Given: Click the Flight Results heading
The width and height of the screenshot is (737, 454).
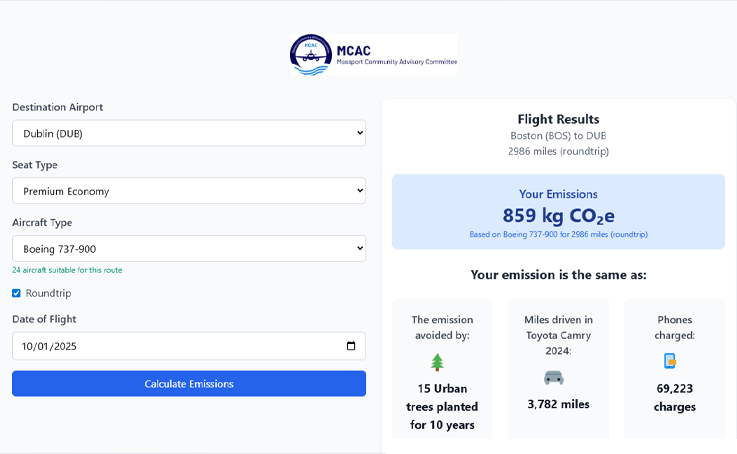Looking at the screenshot, I should tap(558, 120).
